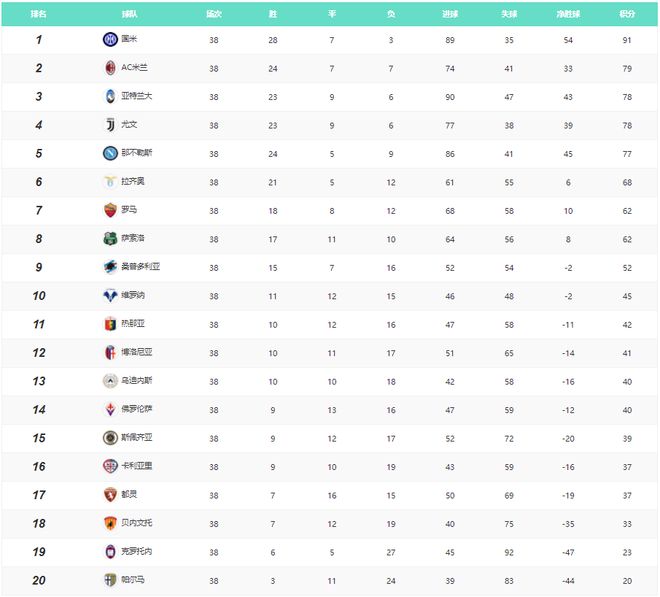The image size is (660, 597).
Task: Click the 净胜球 goal difference header
Action: click(x=568, y=14)
